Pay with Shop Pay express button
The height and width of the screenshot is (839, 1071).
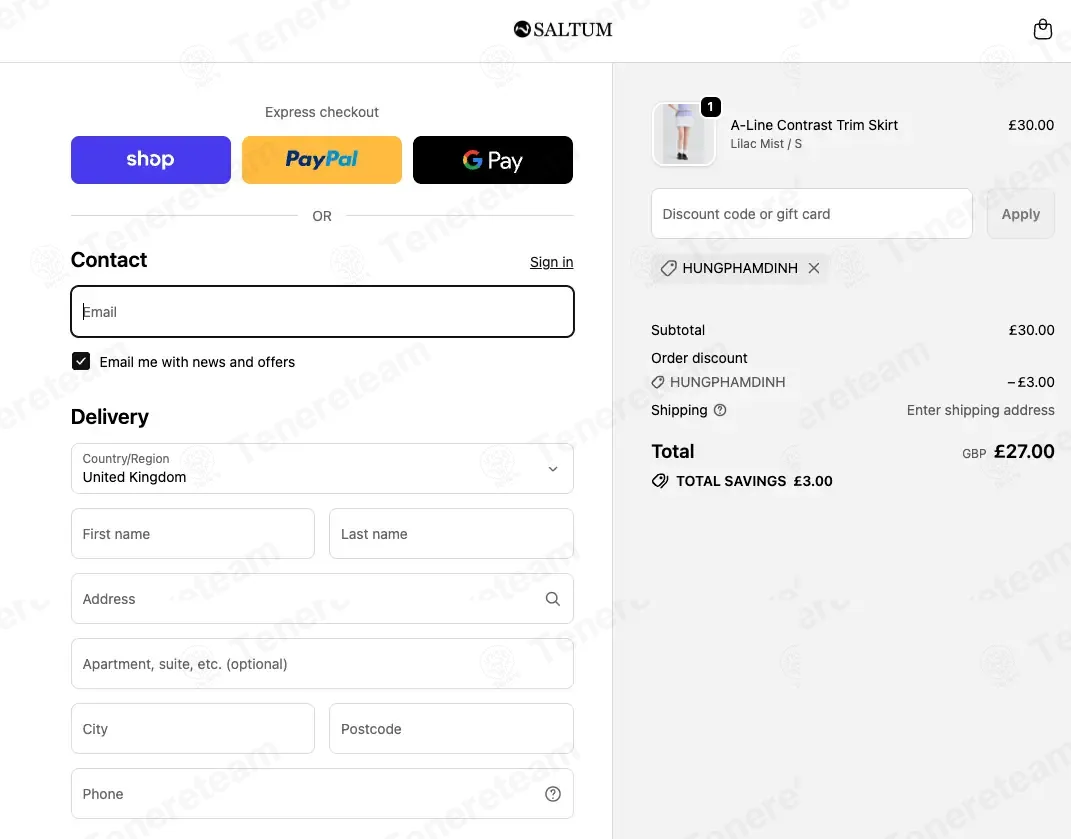click(x=151, y=160)
